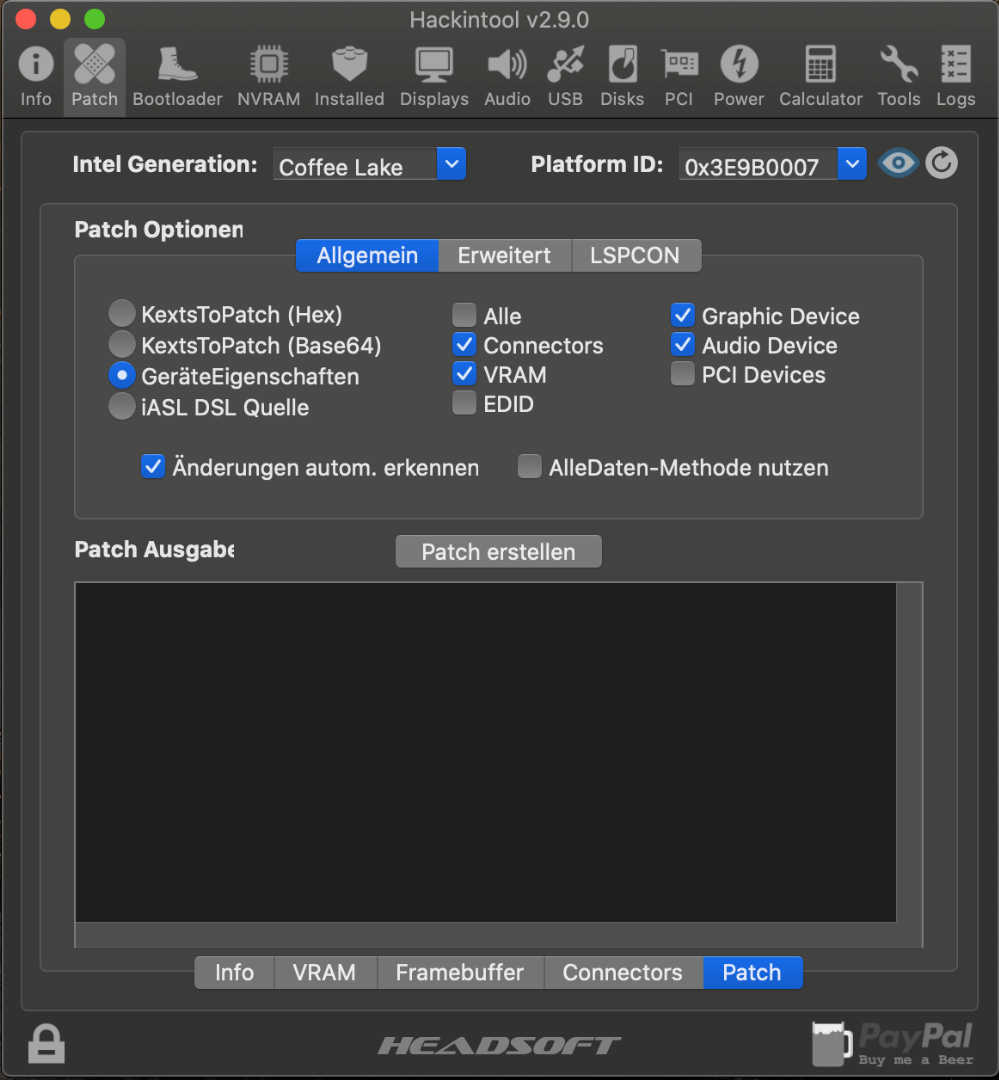This screenshot has width=999, height=1080.
Task: Click the PayPal Buy me a Beer icon
Action: tap(893, 1043)
